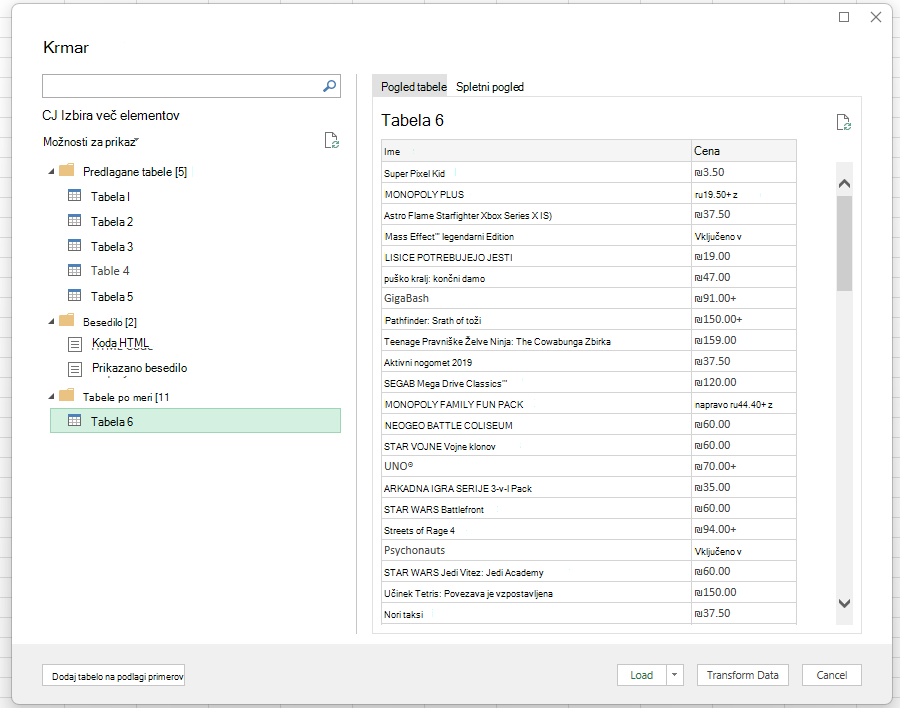Click the Tabela 2 table icon
Viewport: 900px width, 708px height.
[x=75, y=220]
